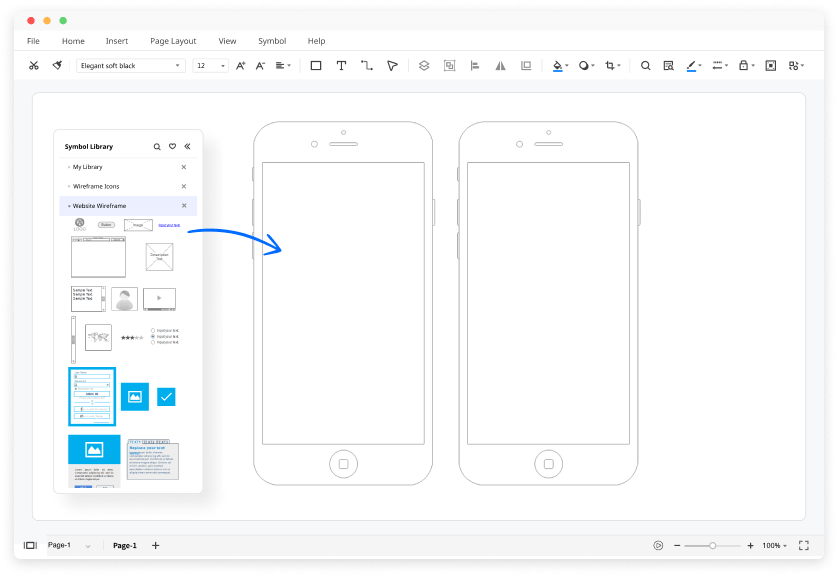Open the Crop tool dropdown
The image size is (838, 576).
(x=612, y=65)
